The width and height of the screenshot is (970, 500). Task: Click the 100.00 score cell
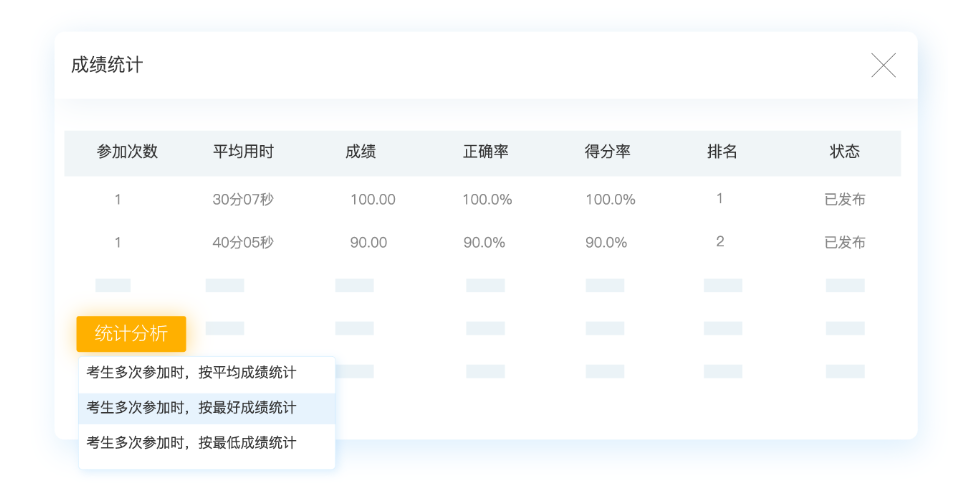372,199
